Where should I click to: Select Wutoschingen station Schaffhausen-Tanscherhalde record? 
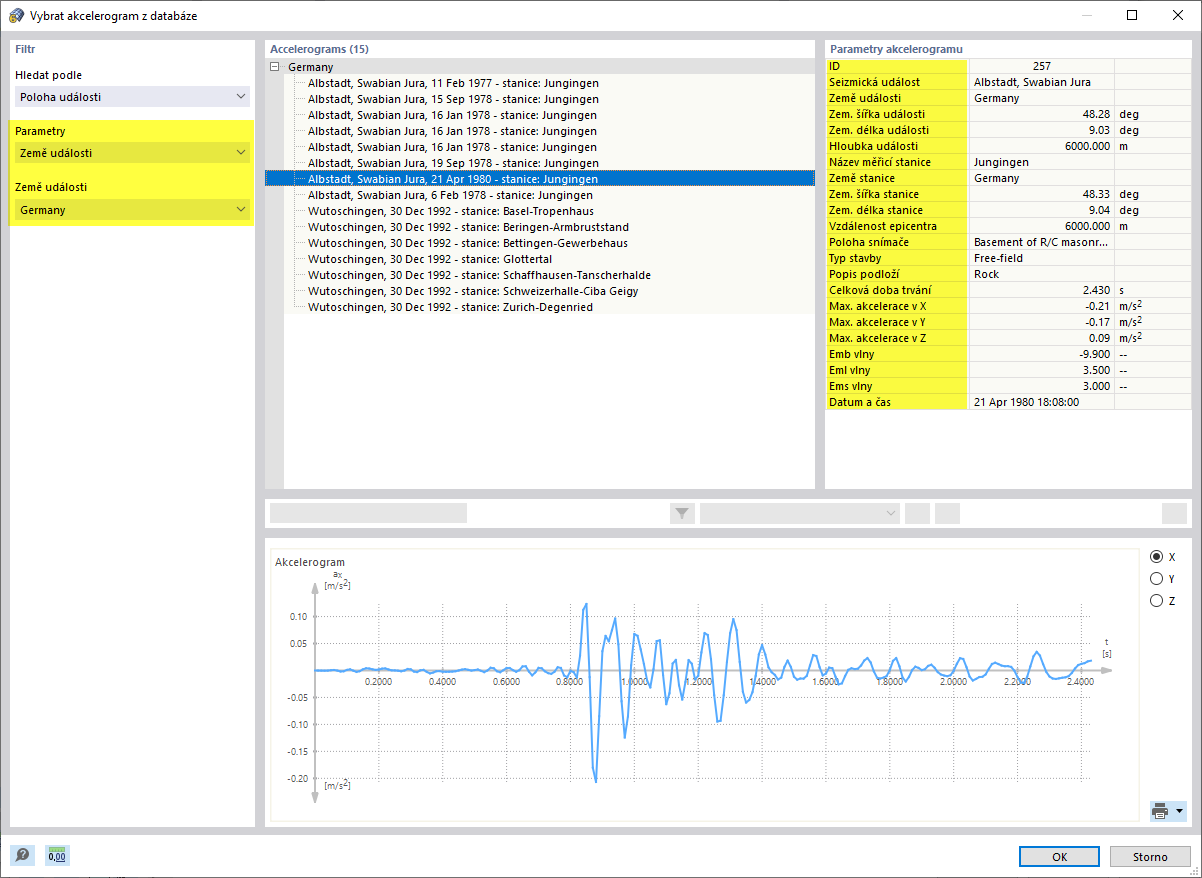479,275
